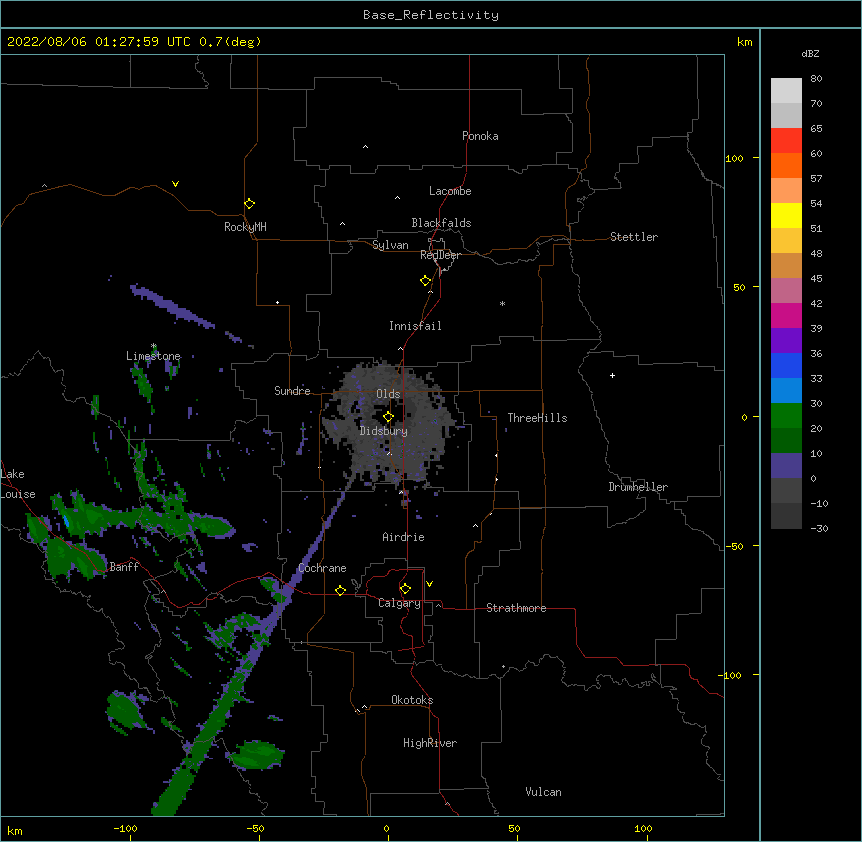Click the yellow V marker east of Calgary
This screenshot has width=862, height=842.
click(429, 584)
